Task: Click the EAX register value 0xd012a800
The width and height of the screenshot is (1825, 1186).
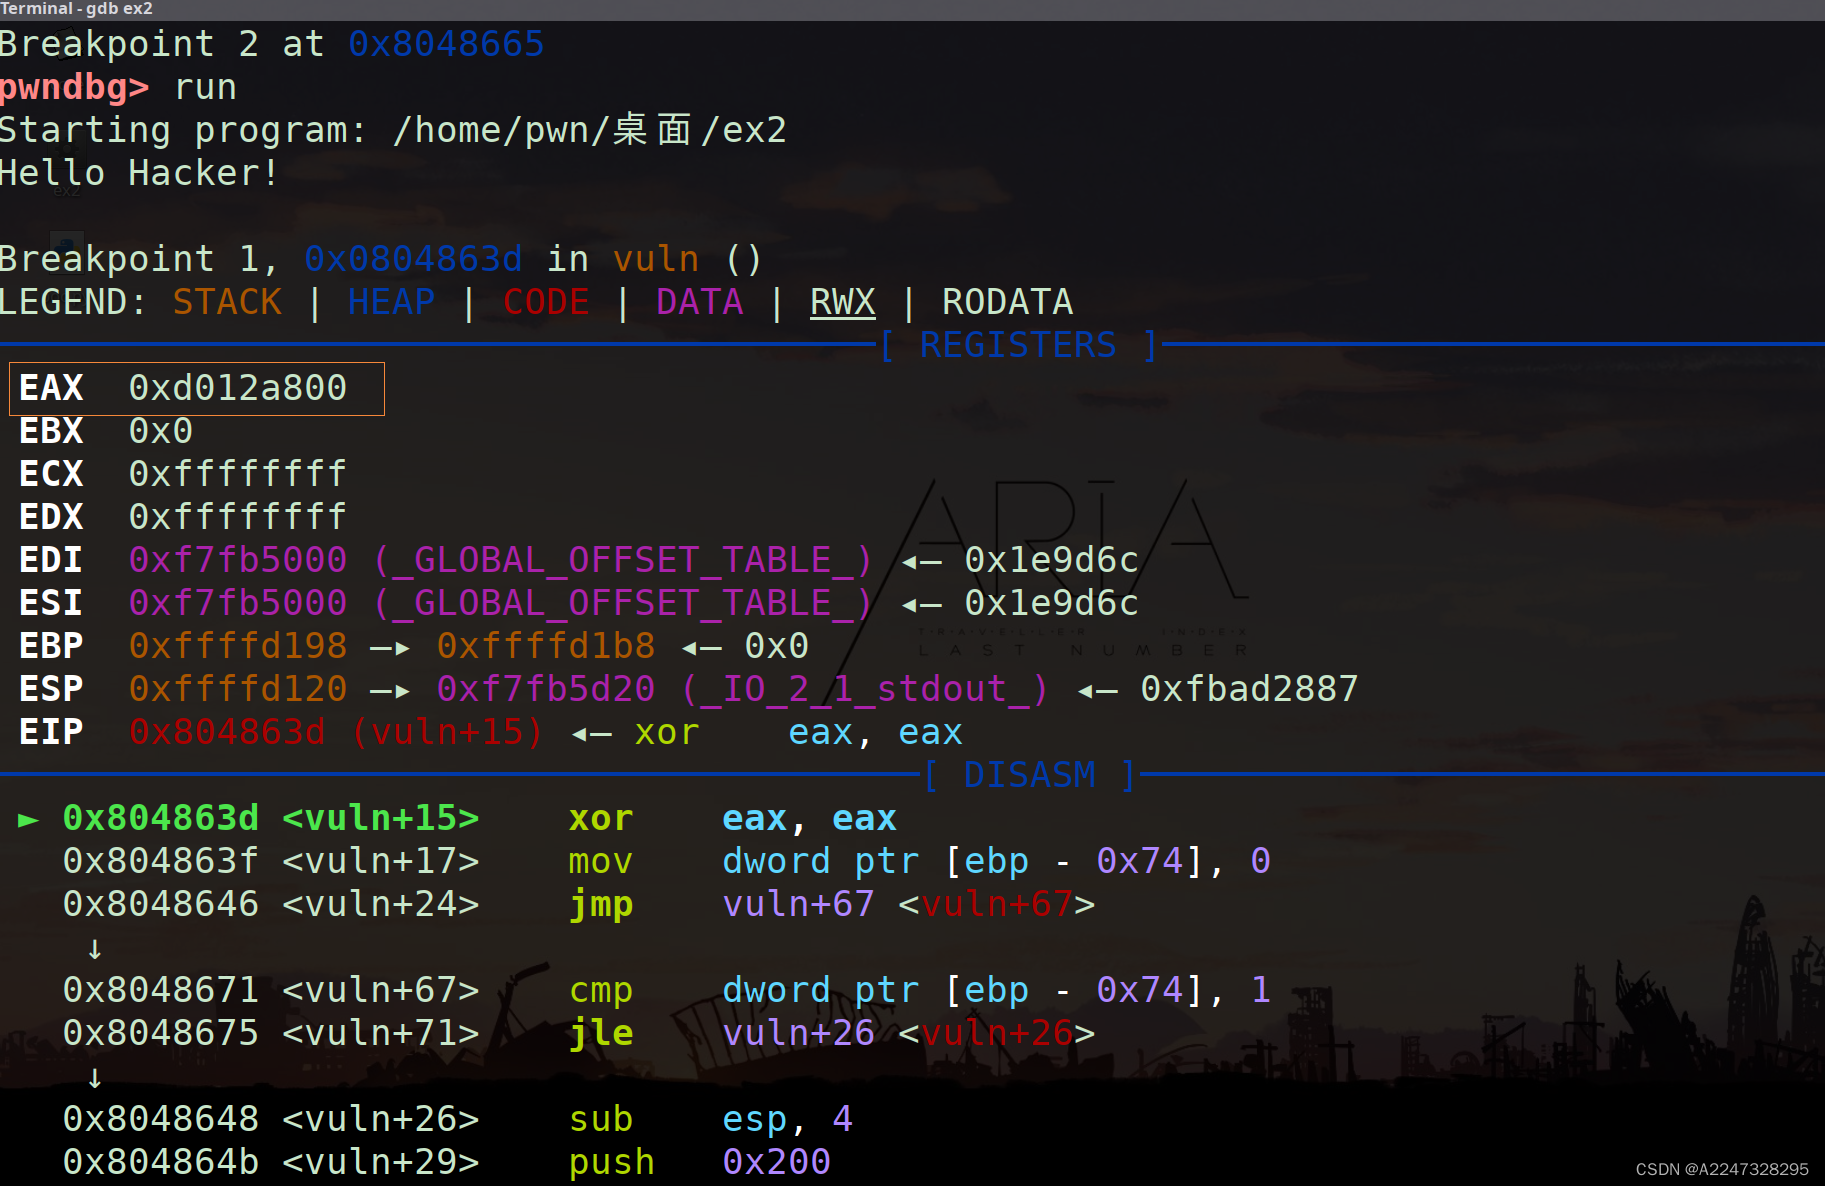Action: pos(238,388)
